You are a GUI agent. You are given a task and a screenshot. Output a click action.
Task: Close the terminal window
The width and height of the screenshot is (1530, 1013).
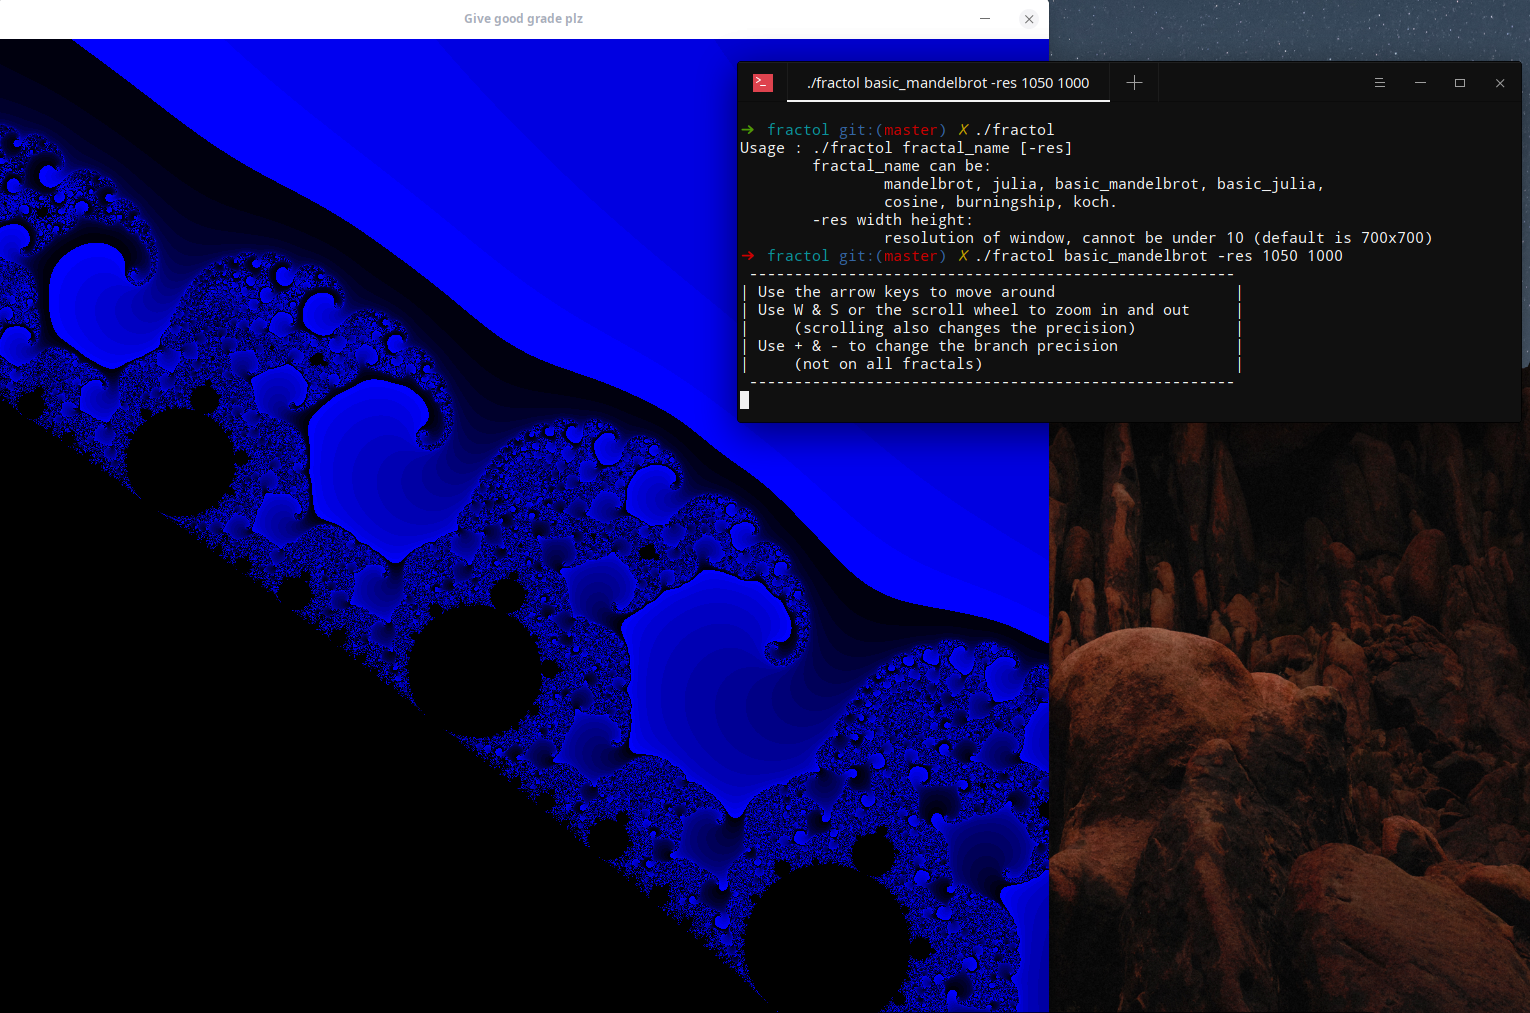click(x=1500, y=83)
